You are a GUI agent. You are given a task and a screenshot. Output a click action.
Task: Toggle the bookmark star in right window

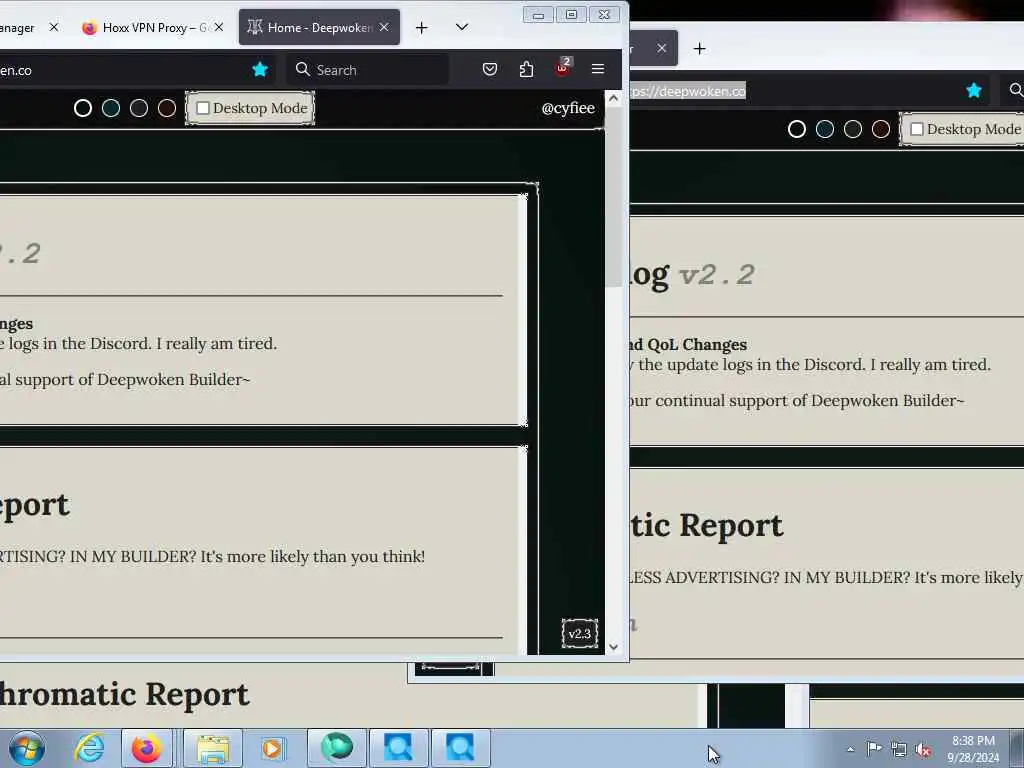[x=974, y=90]
